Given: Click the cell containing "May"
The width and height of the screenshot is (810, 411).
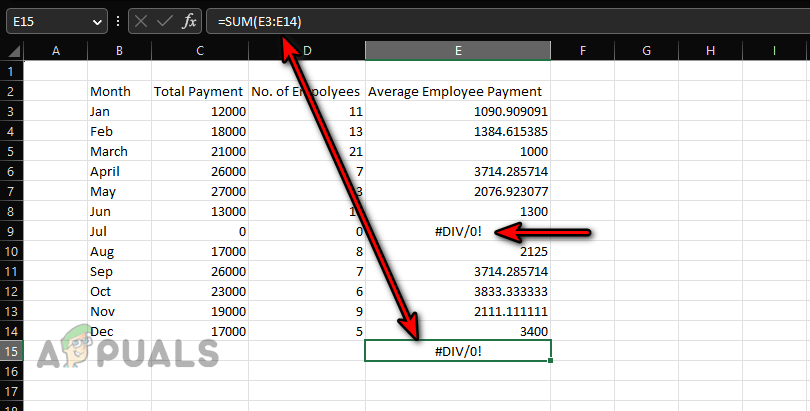Looking at the screenshot, I should click(119, 191).
